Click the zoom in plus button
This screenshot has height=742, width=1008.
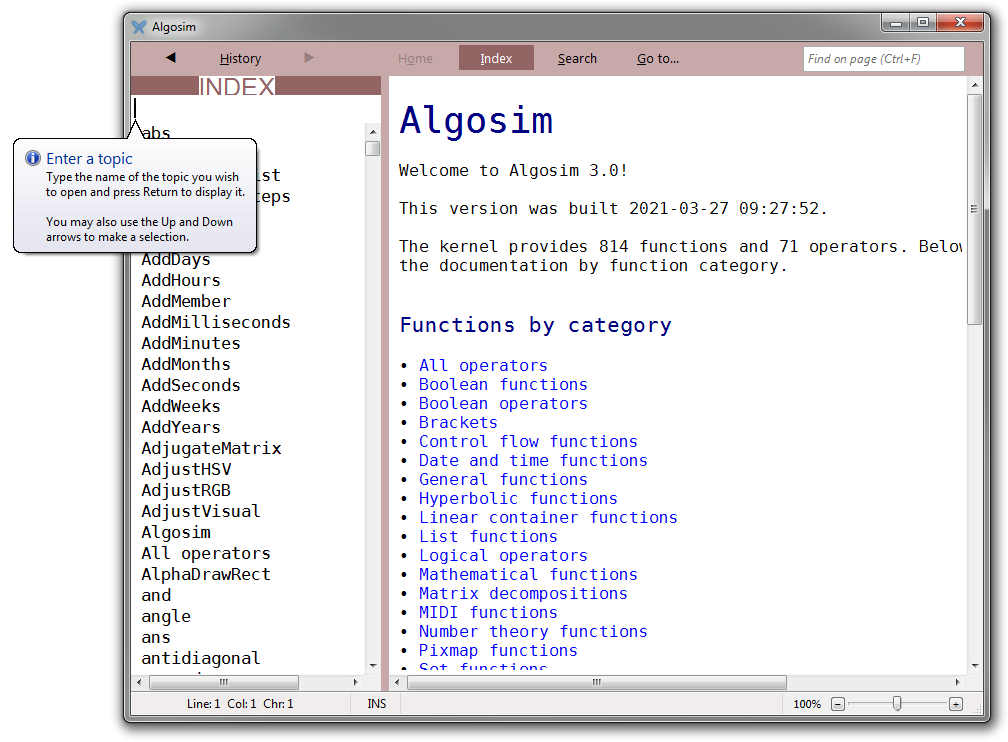tap(956, 704)
